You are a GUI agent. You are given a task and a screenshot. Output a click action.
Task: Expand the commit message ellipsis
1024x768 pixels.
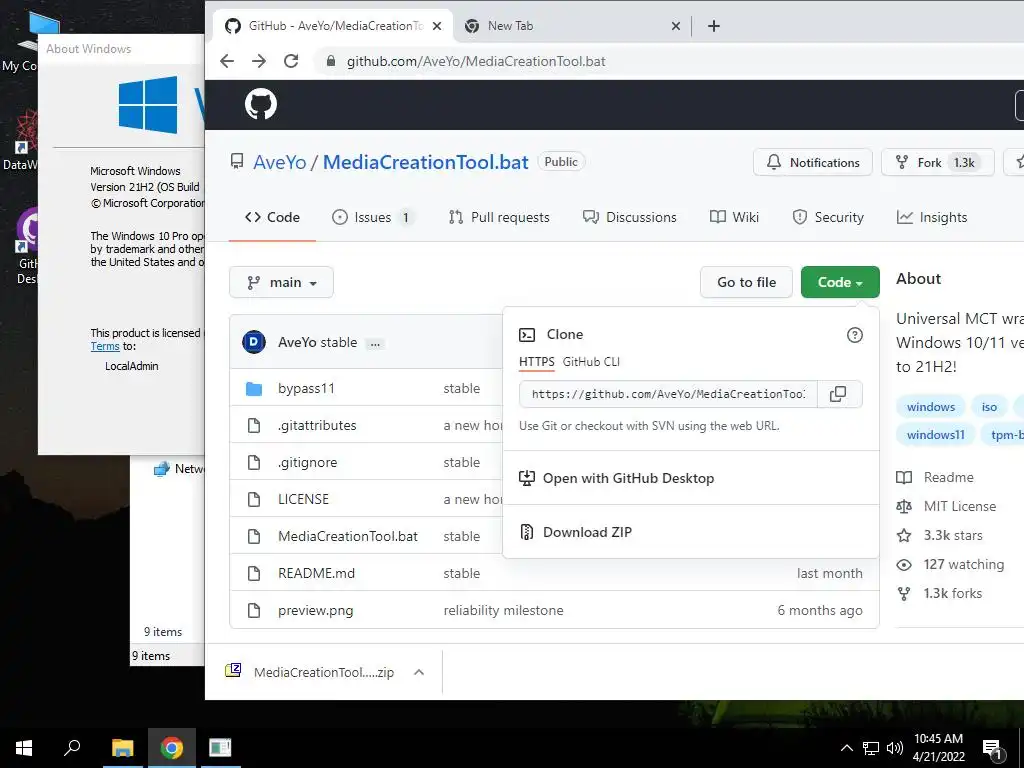click(x=375, y=344)
